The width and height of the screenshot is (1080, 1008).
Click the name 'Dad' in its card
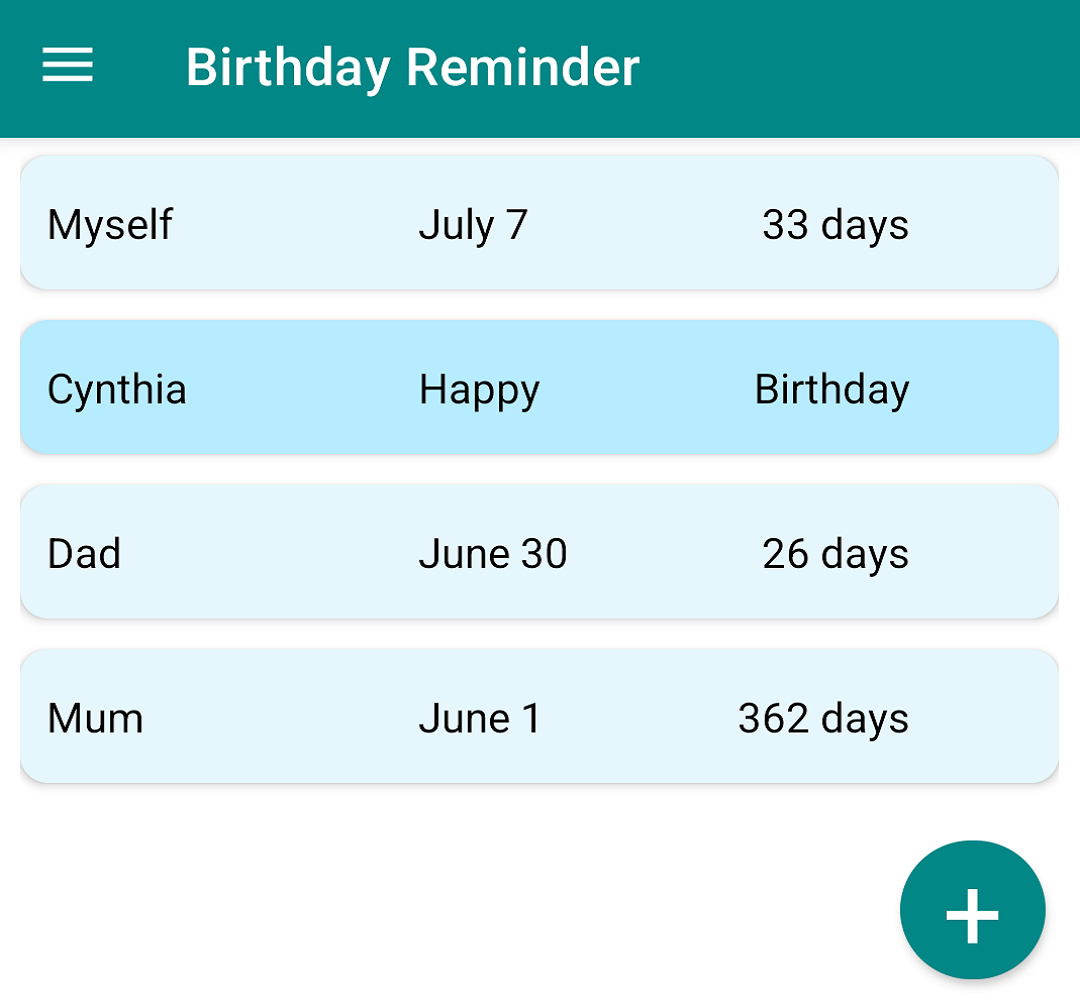point(84,553)
